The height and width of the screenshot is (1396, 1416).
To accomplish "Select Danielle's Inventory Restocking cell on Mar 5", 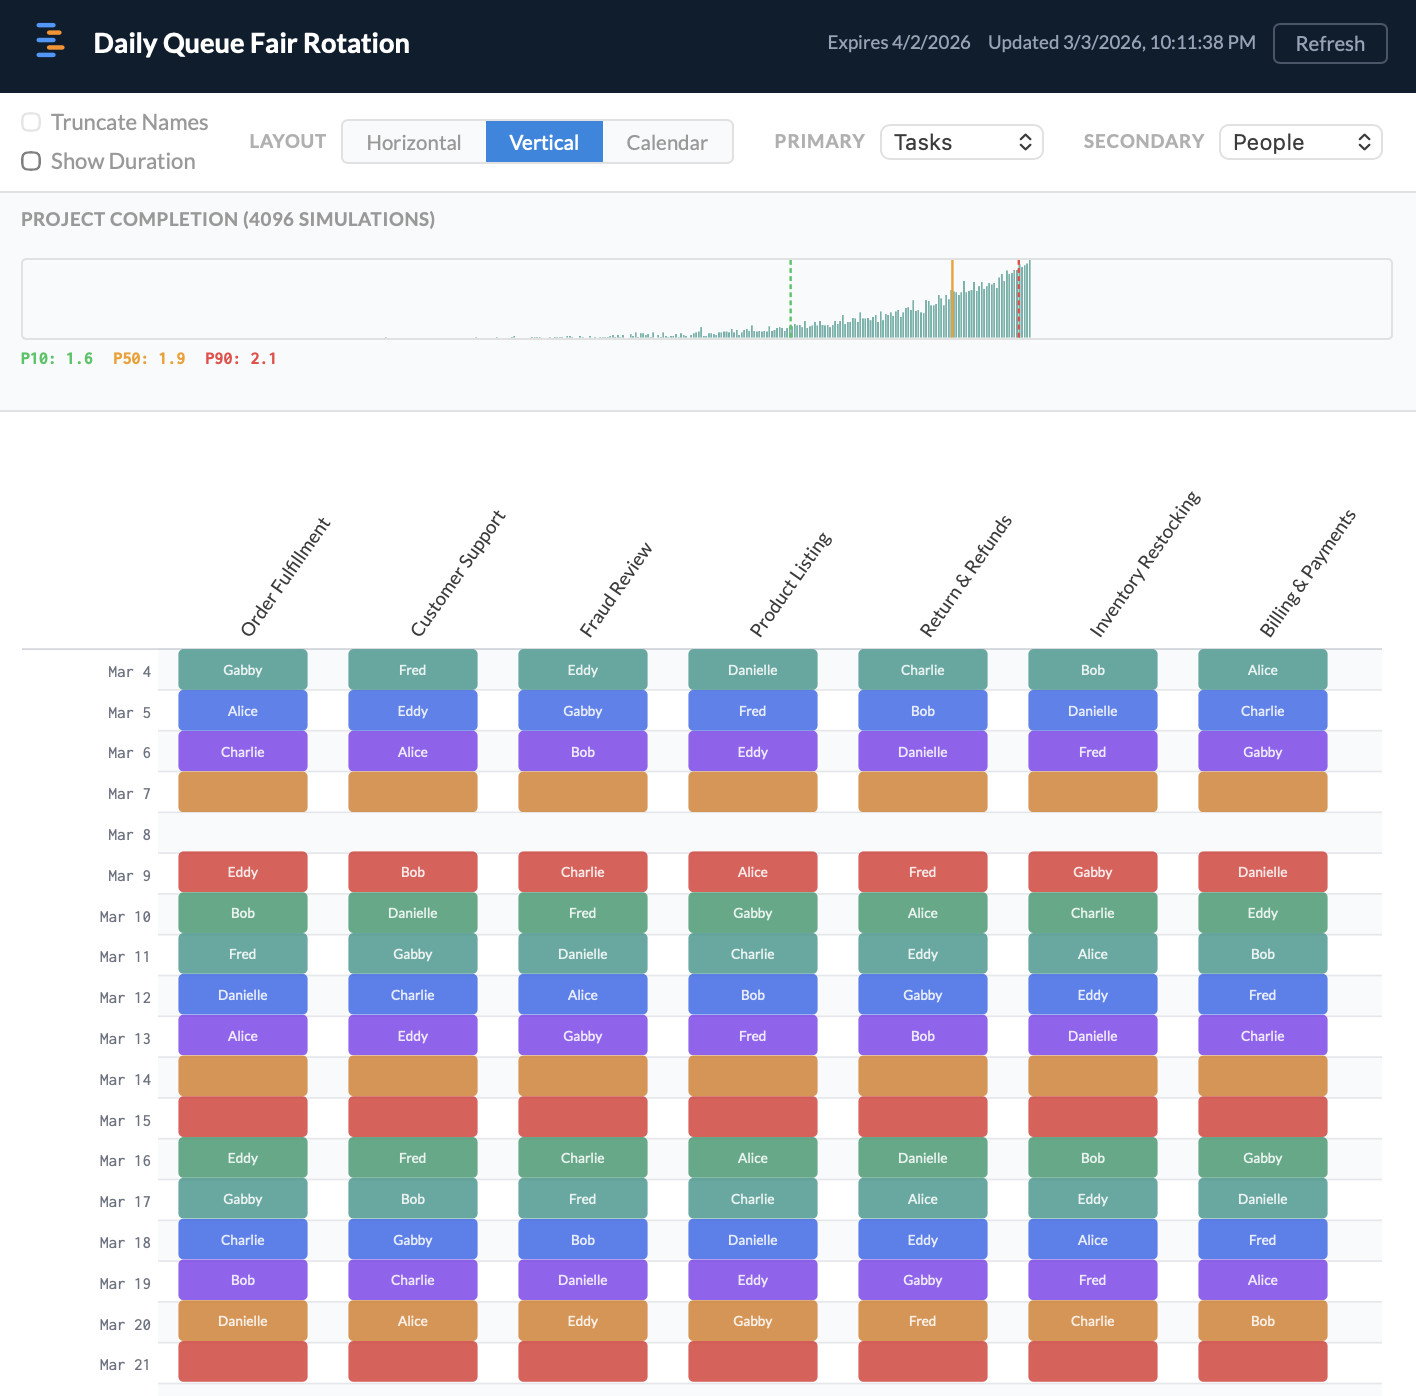I will (x=1092, y=710).
